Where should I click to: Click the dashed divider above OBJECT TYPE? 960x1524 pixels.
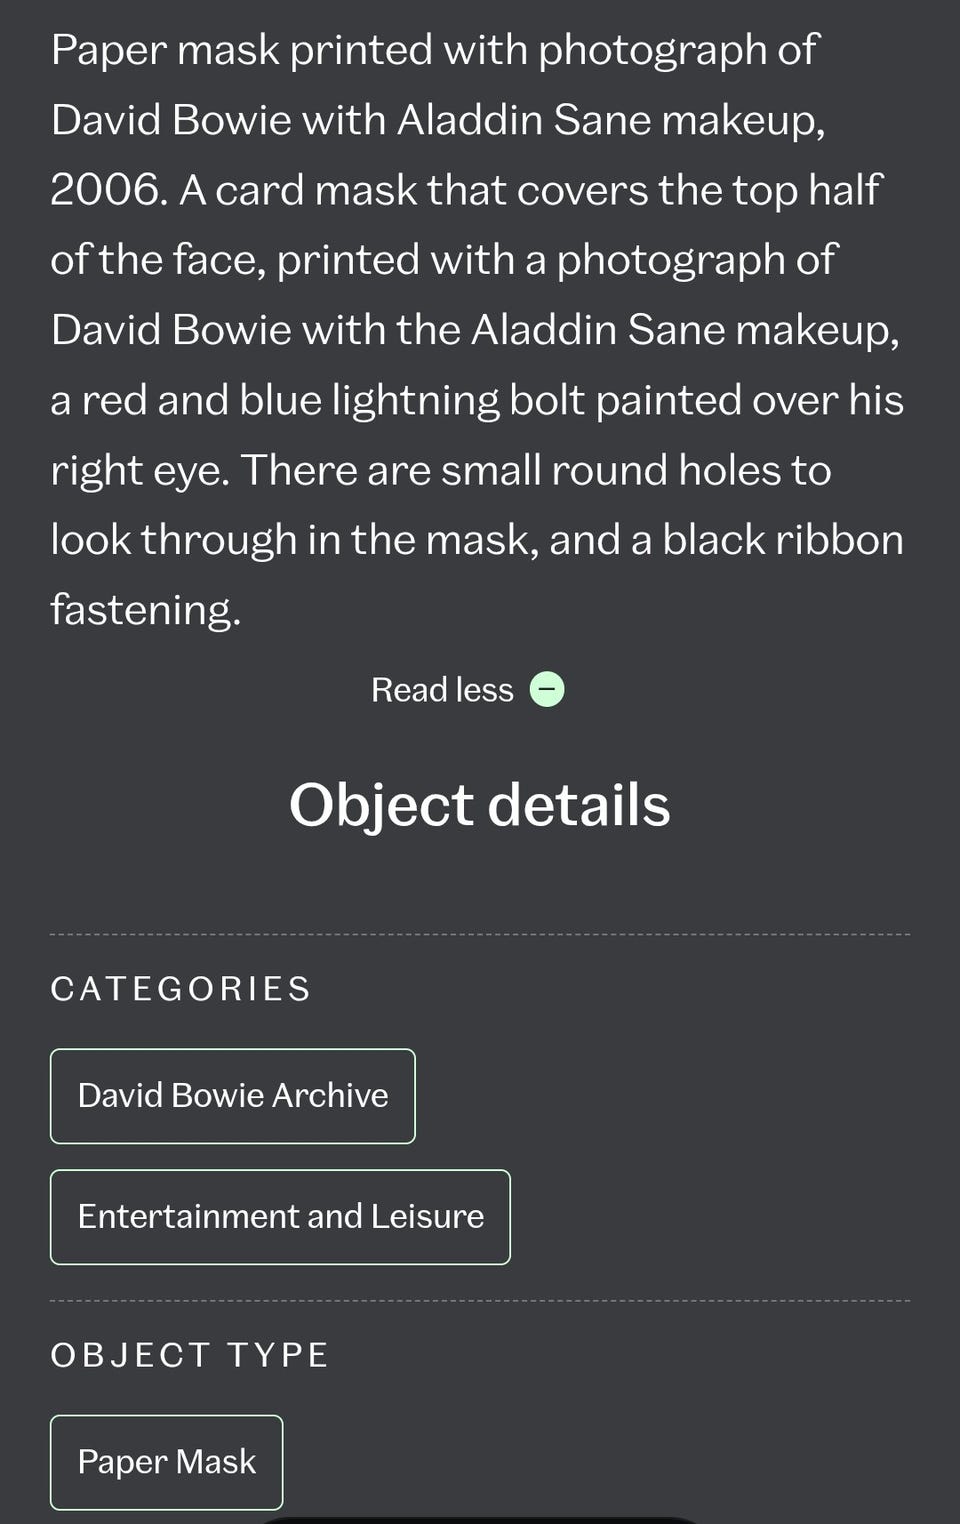tap(480, 1301)
